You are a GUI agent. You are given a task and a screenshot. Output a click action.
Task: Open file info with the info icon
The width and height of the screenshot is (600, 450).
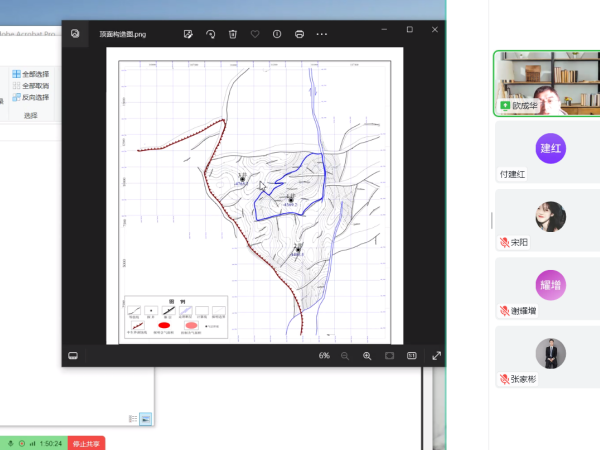point(277,34)
